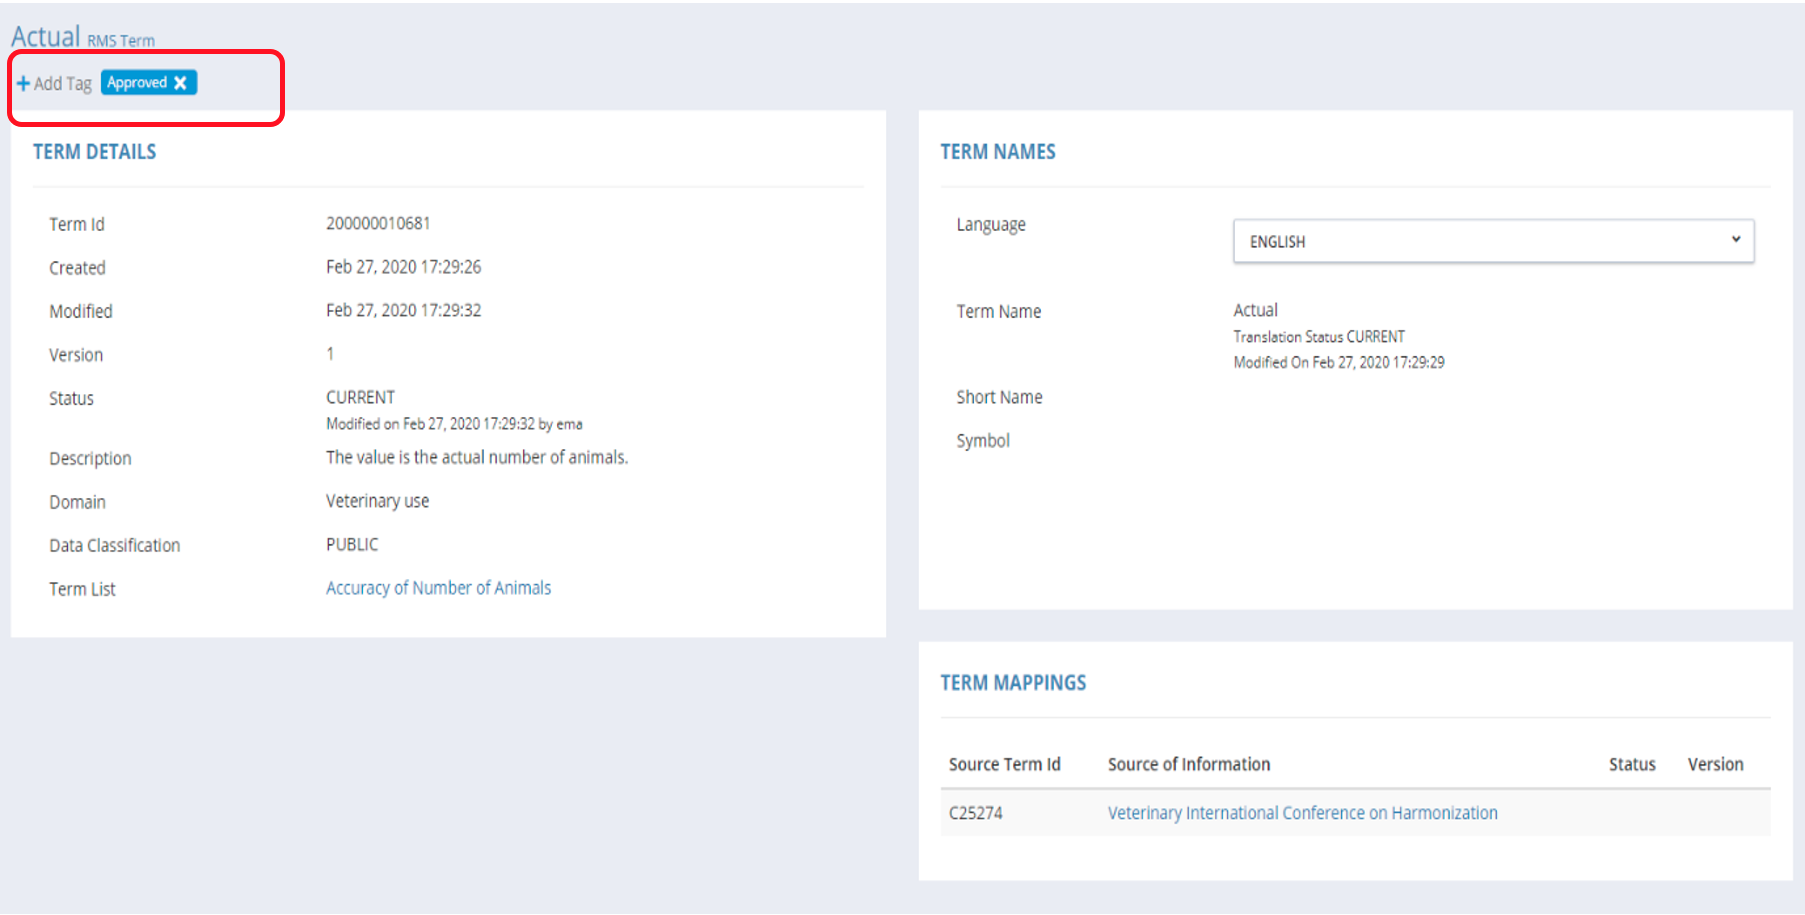Click the RMS Term subtitle label

coord(121,41)
